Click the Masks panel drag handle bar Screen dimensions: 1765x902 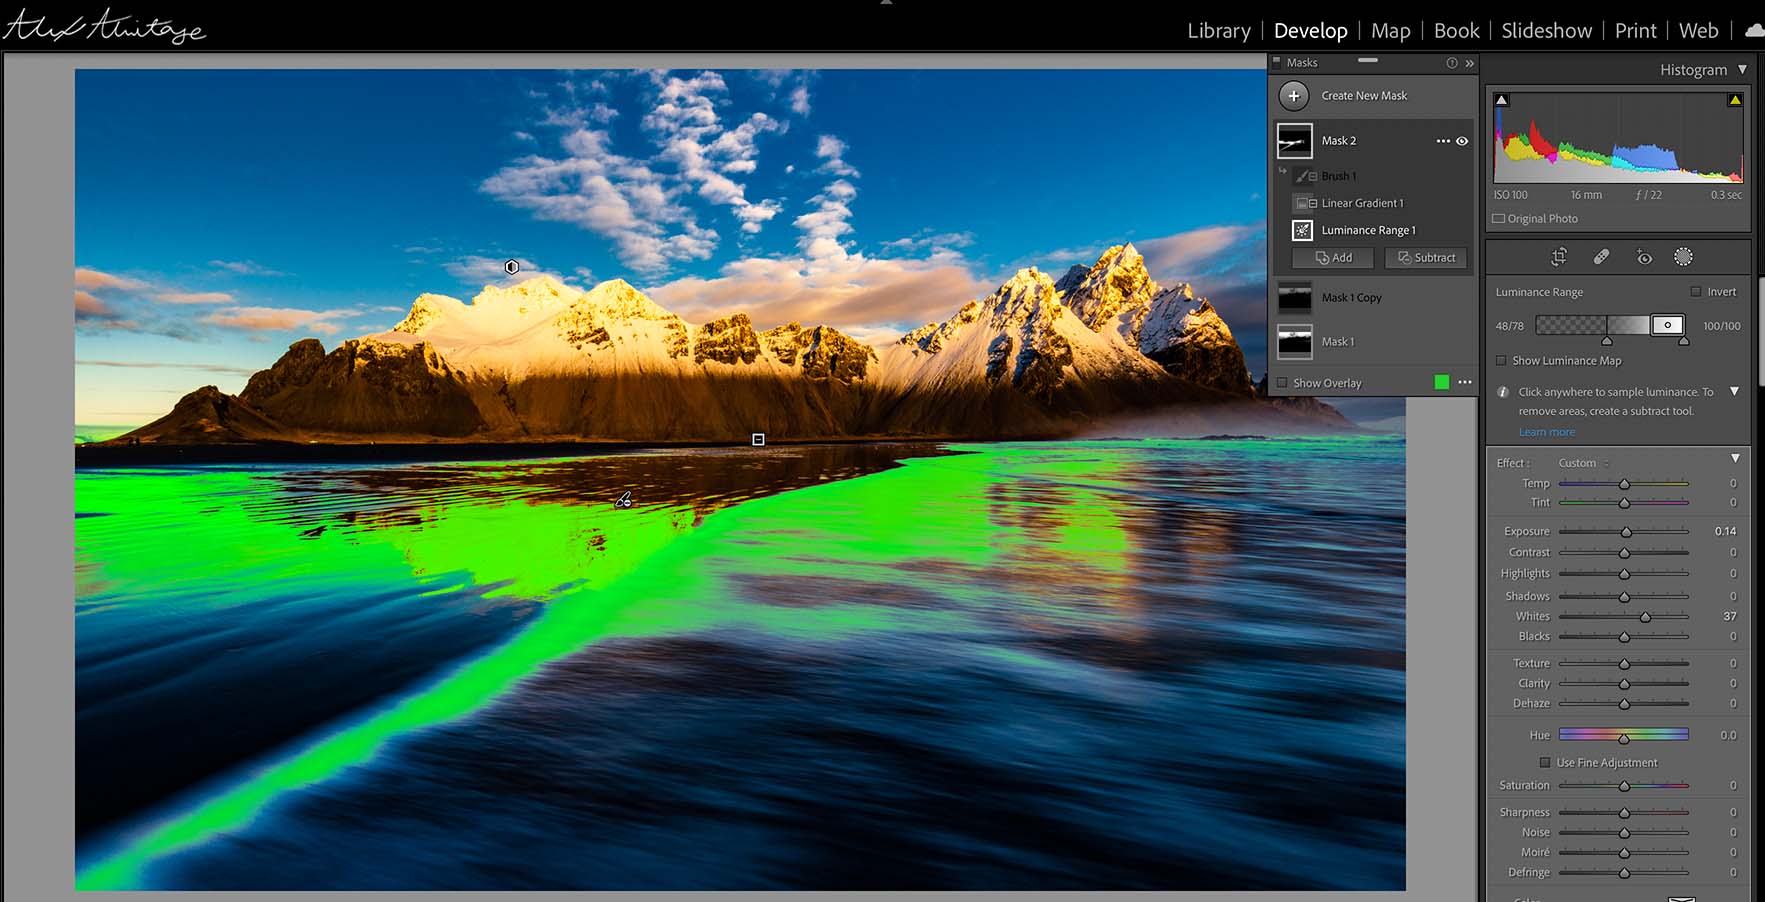tap(1367, 61)
